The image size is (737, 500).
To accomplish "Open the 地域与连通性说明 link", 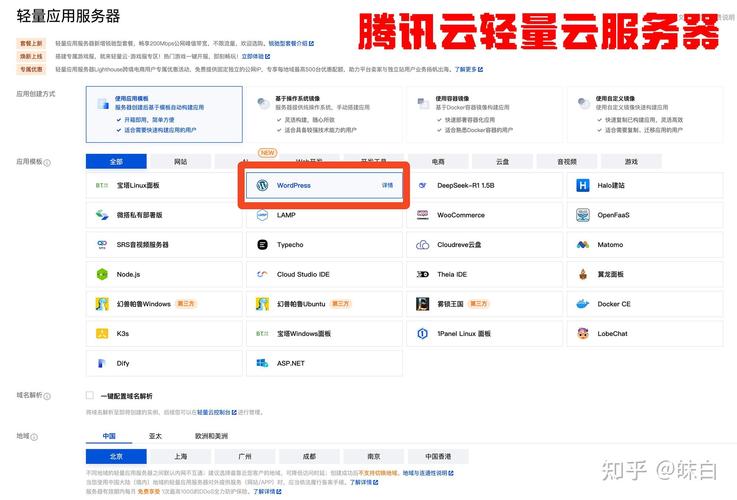I will (x=428, y=473).
